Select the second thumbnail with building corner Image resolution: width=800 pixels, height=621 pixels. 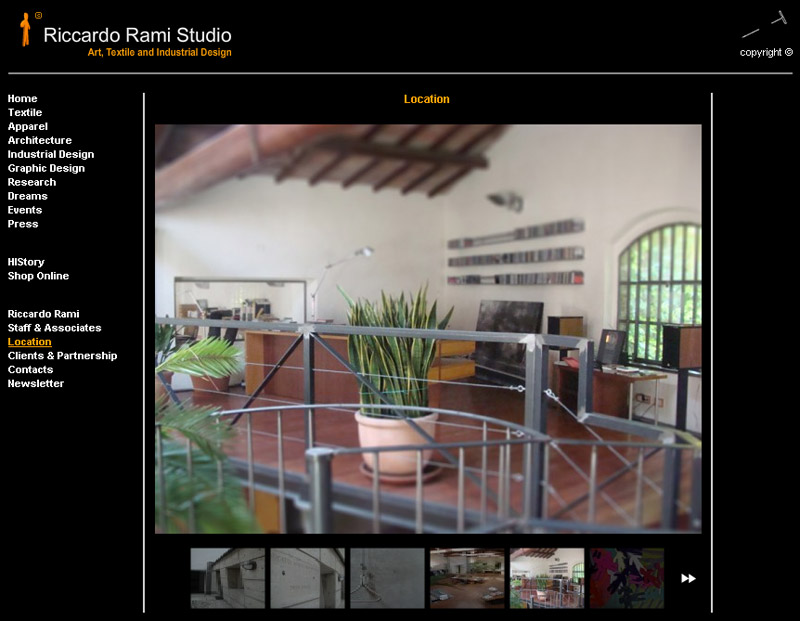(x=308, y=578)
